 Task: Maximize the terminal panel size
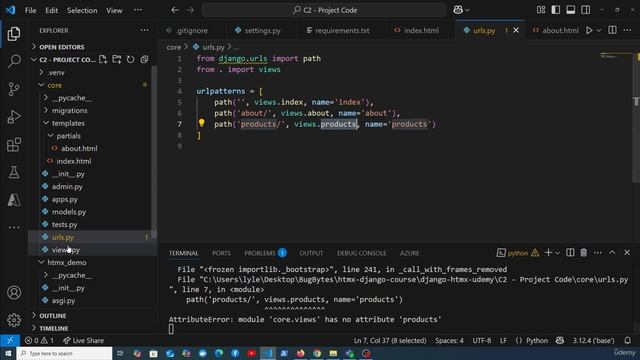tap(612, 253)
